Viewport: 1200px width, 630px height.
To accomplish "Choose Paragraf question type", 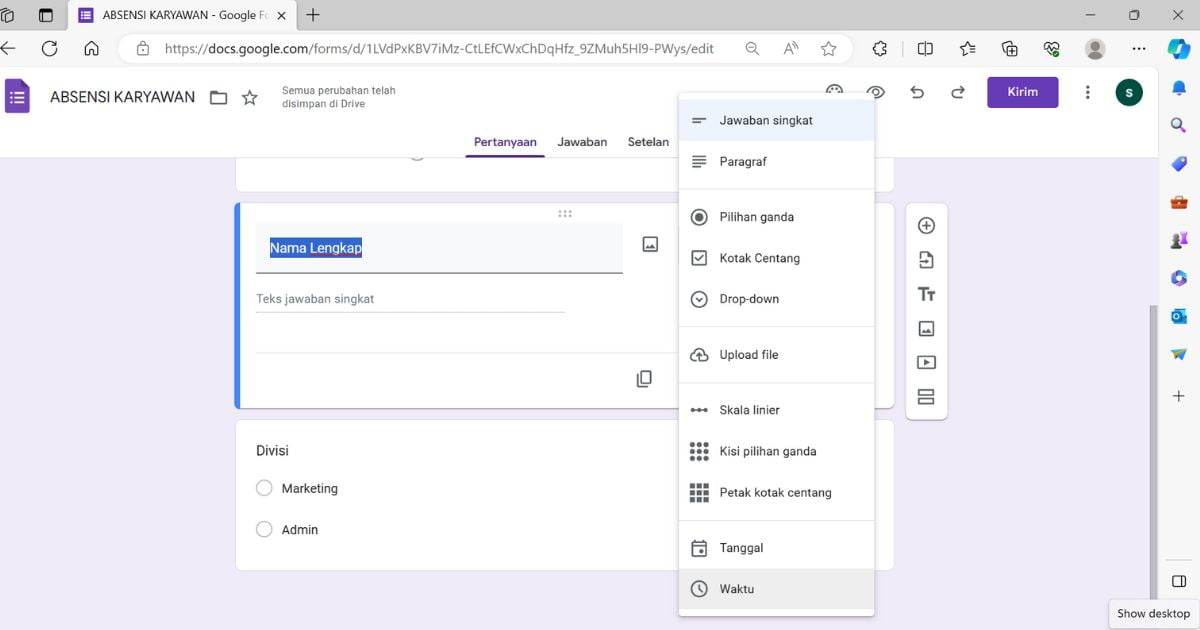I will [x=776, y=161].
